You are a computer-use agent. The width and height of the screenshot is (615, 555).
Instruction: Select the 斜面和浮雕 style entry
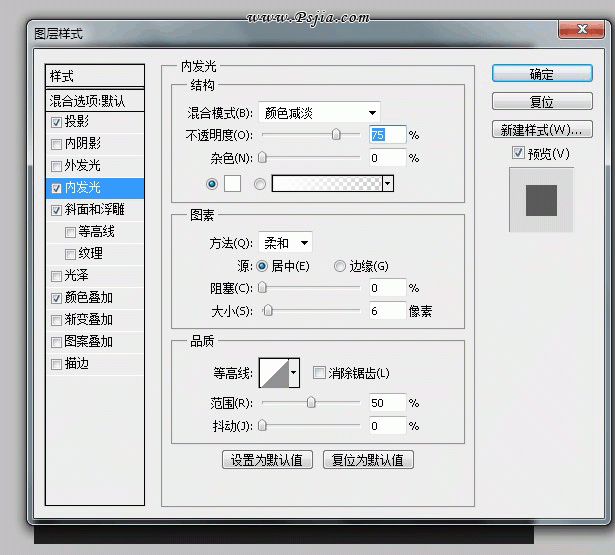[95, 210]
